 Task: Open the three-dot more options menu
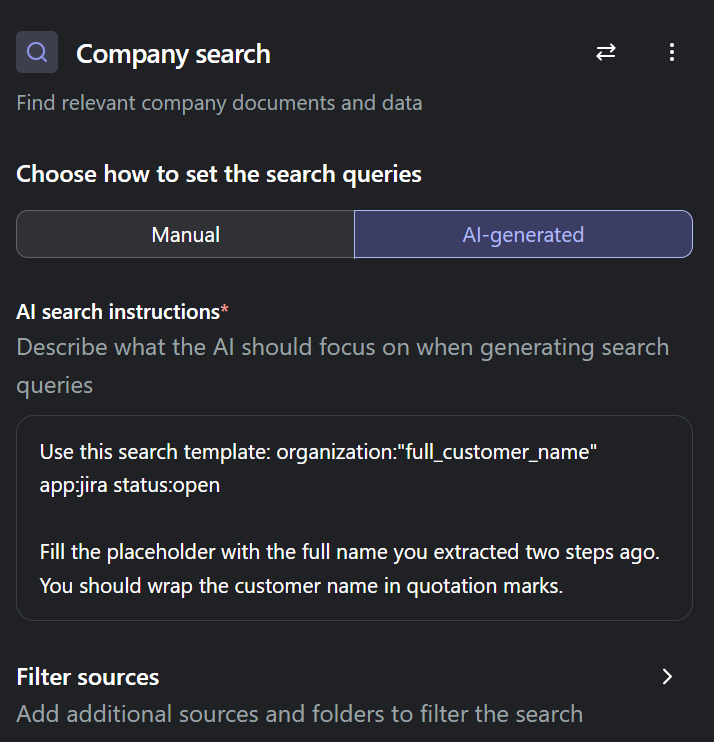(672, 52)
